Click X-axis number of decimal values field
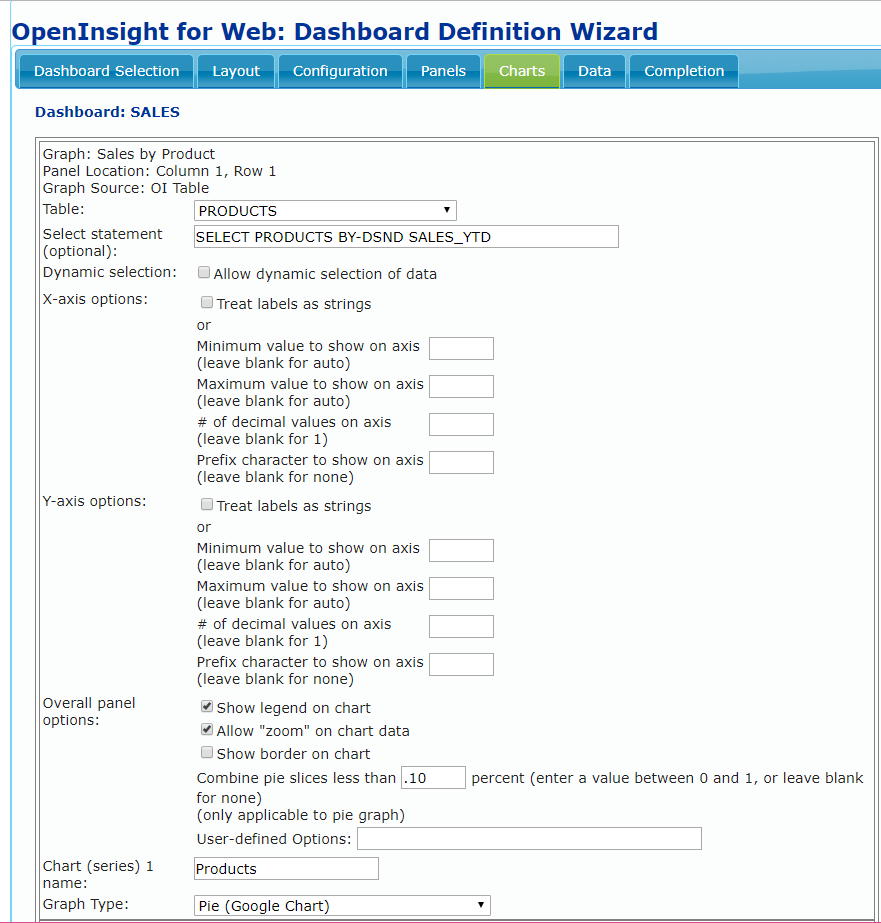This screenshot has height=923, width=881. (x=461, y=424)
